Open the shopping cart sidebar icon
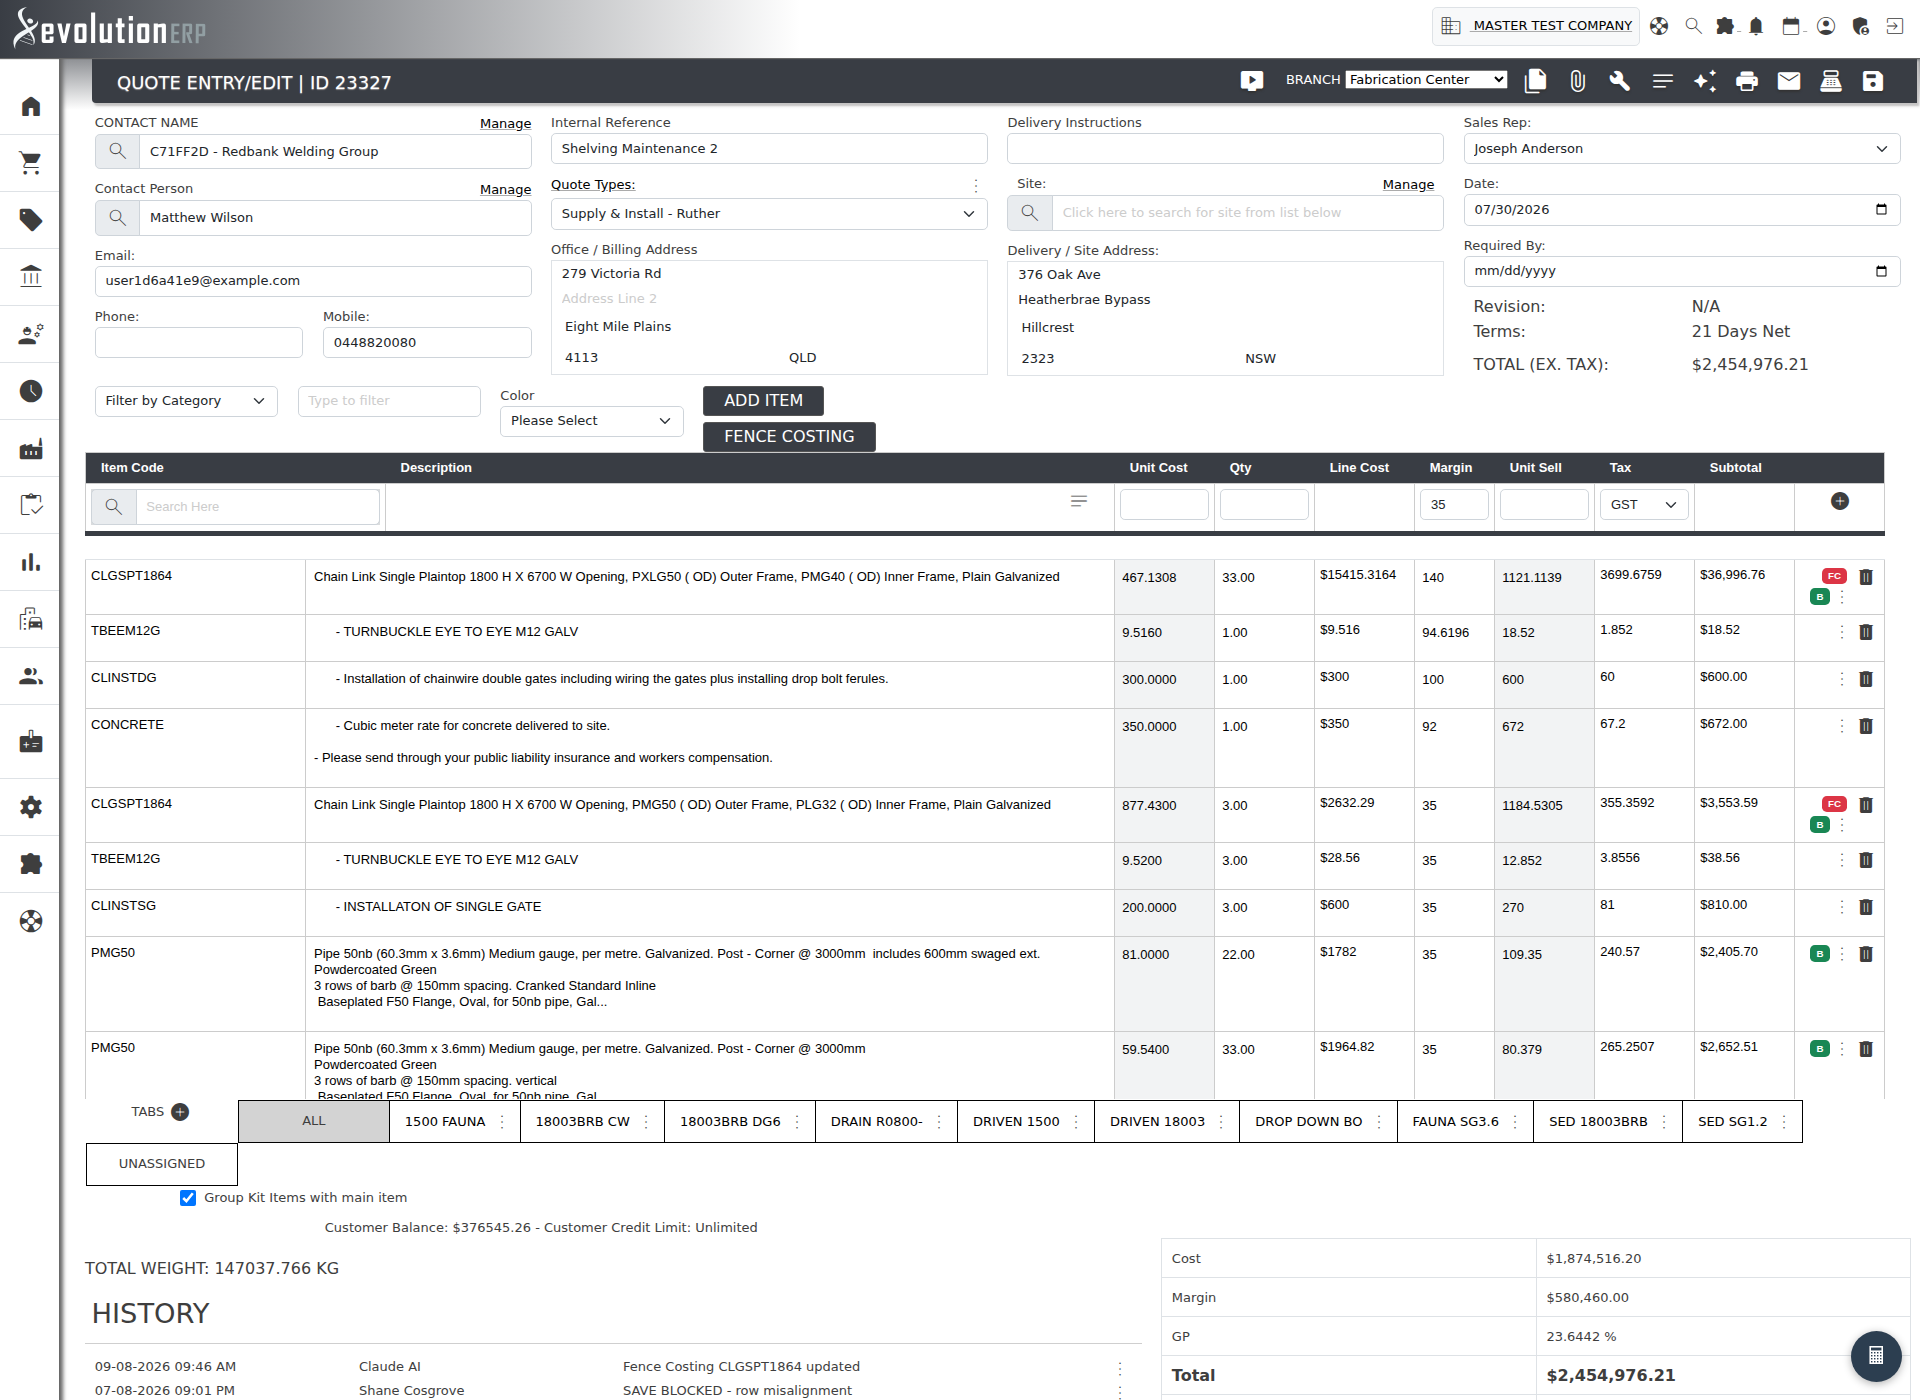This screenshot has width=1920, height=1400. (x=31, y=163)
